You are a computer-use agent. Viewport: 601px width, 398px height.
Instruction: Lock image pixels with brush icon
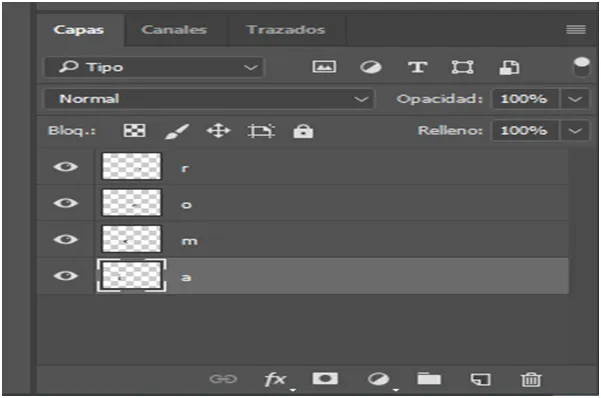177,132
